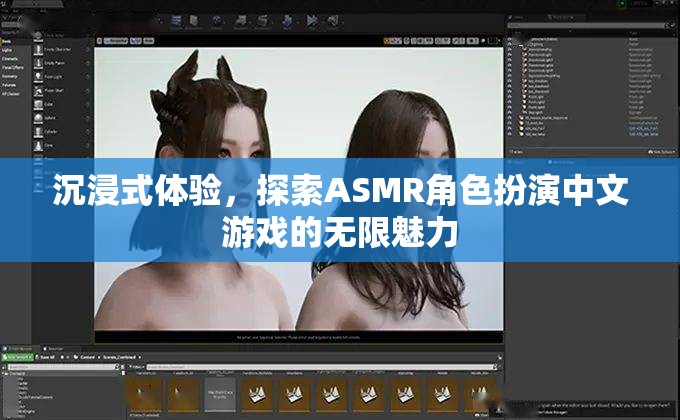
Task: Click the green source control status icon
Action: coord(622,3)
